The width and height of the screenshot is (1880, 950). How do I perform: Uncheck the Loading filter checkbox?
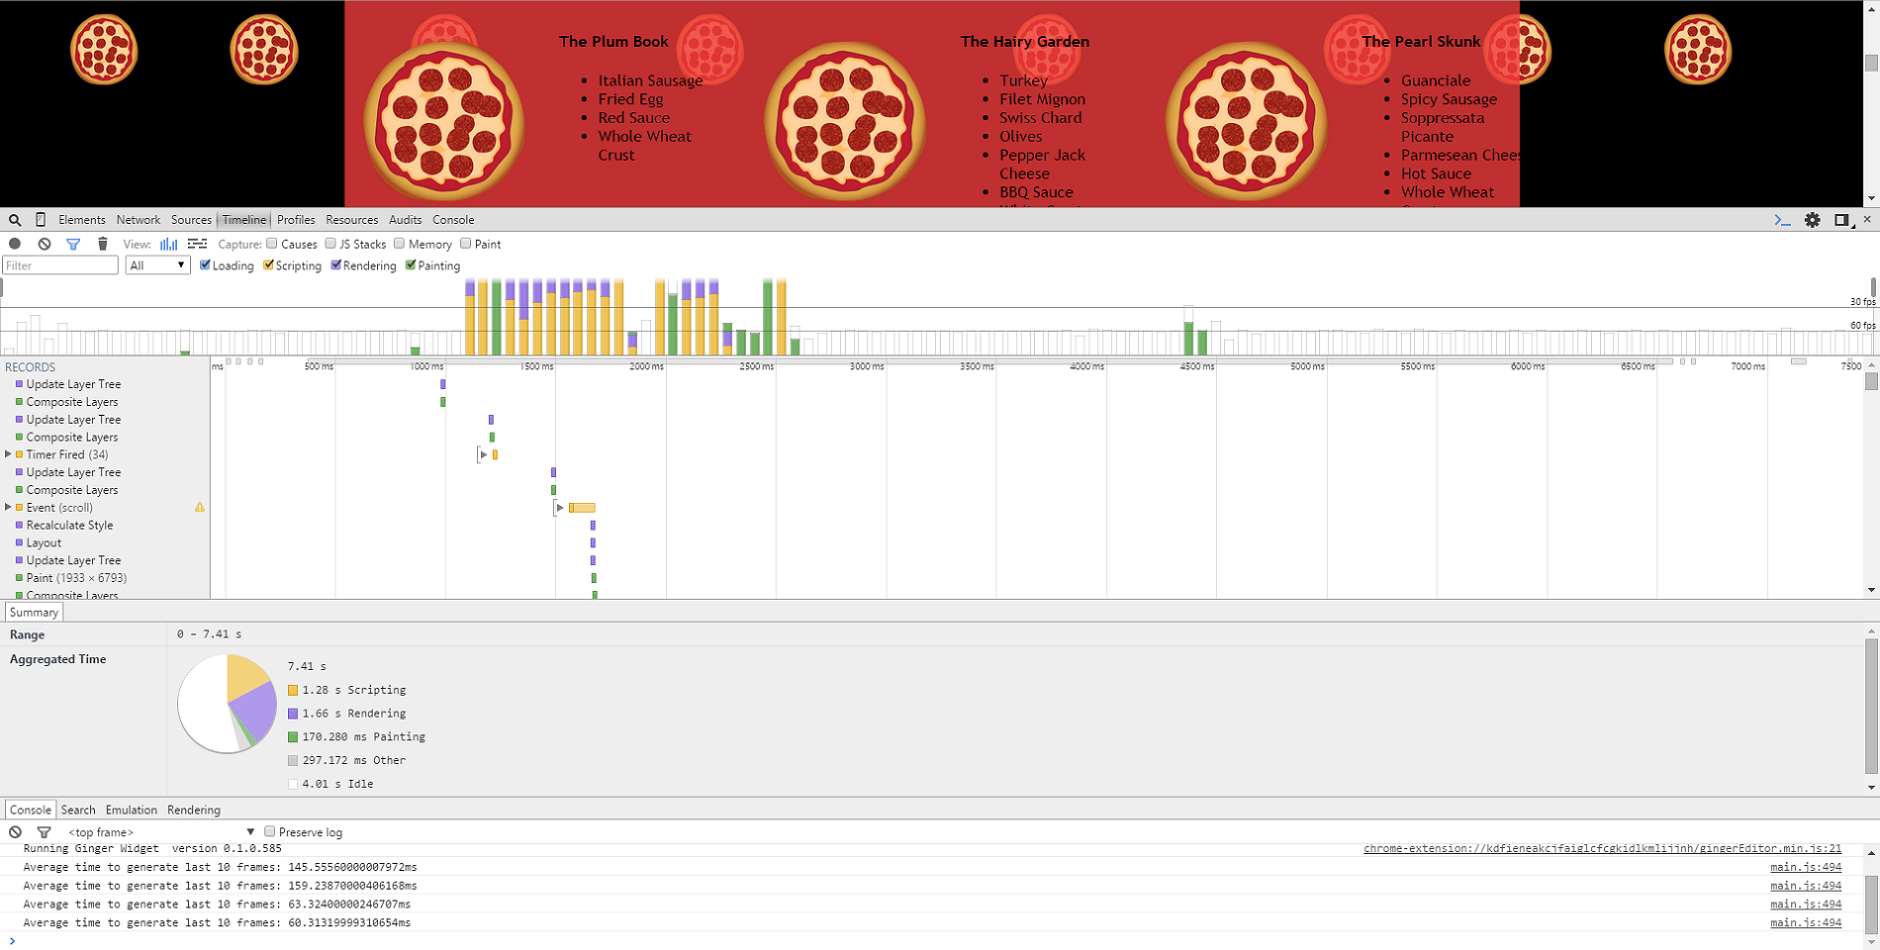click(x=205, y=265)
